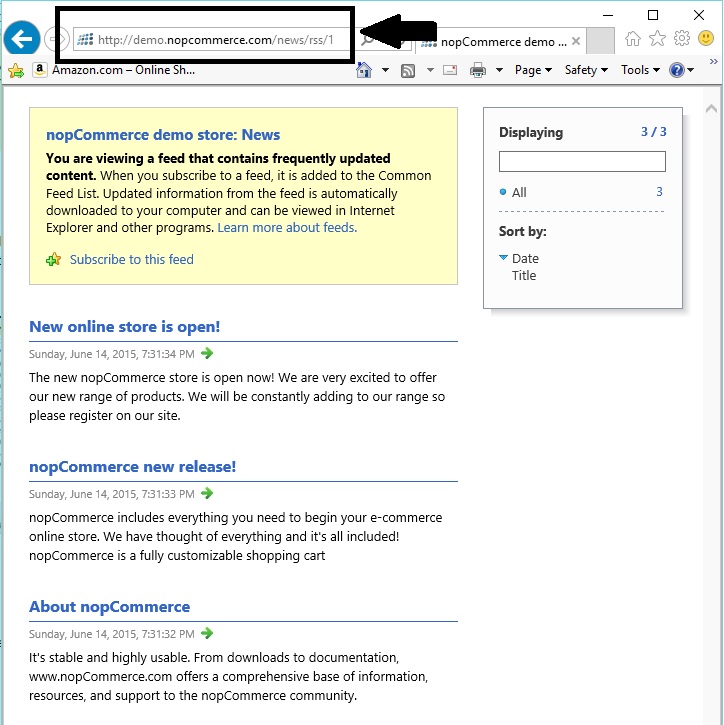Click Subscribe to this feed

coord(131,259)
